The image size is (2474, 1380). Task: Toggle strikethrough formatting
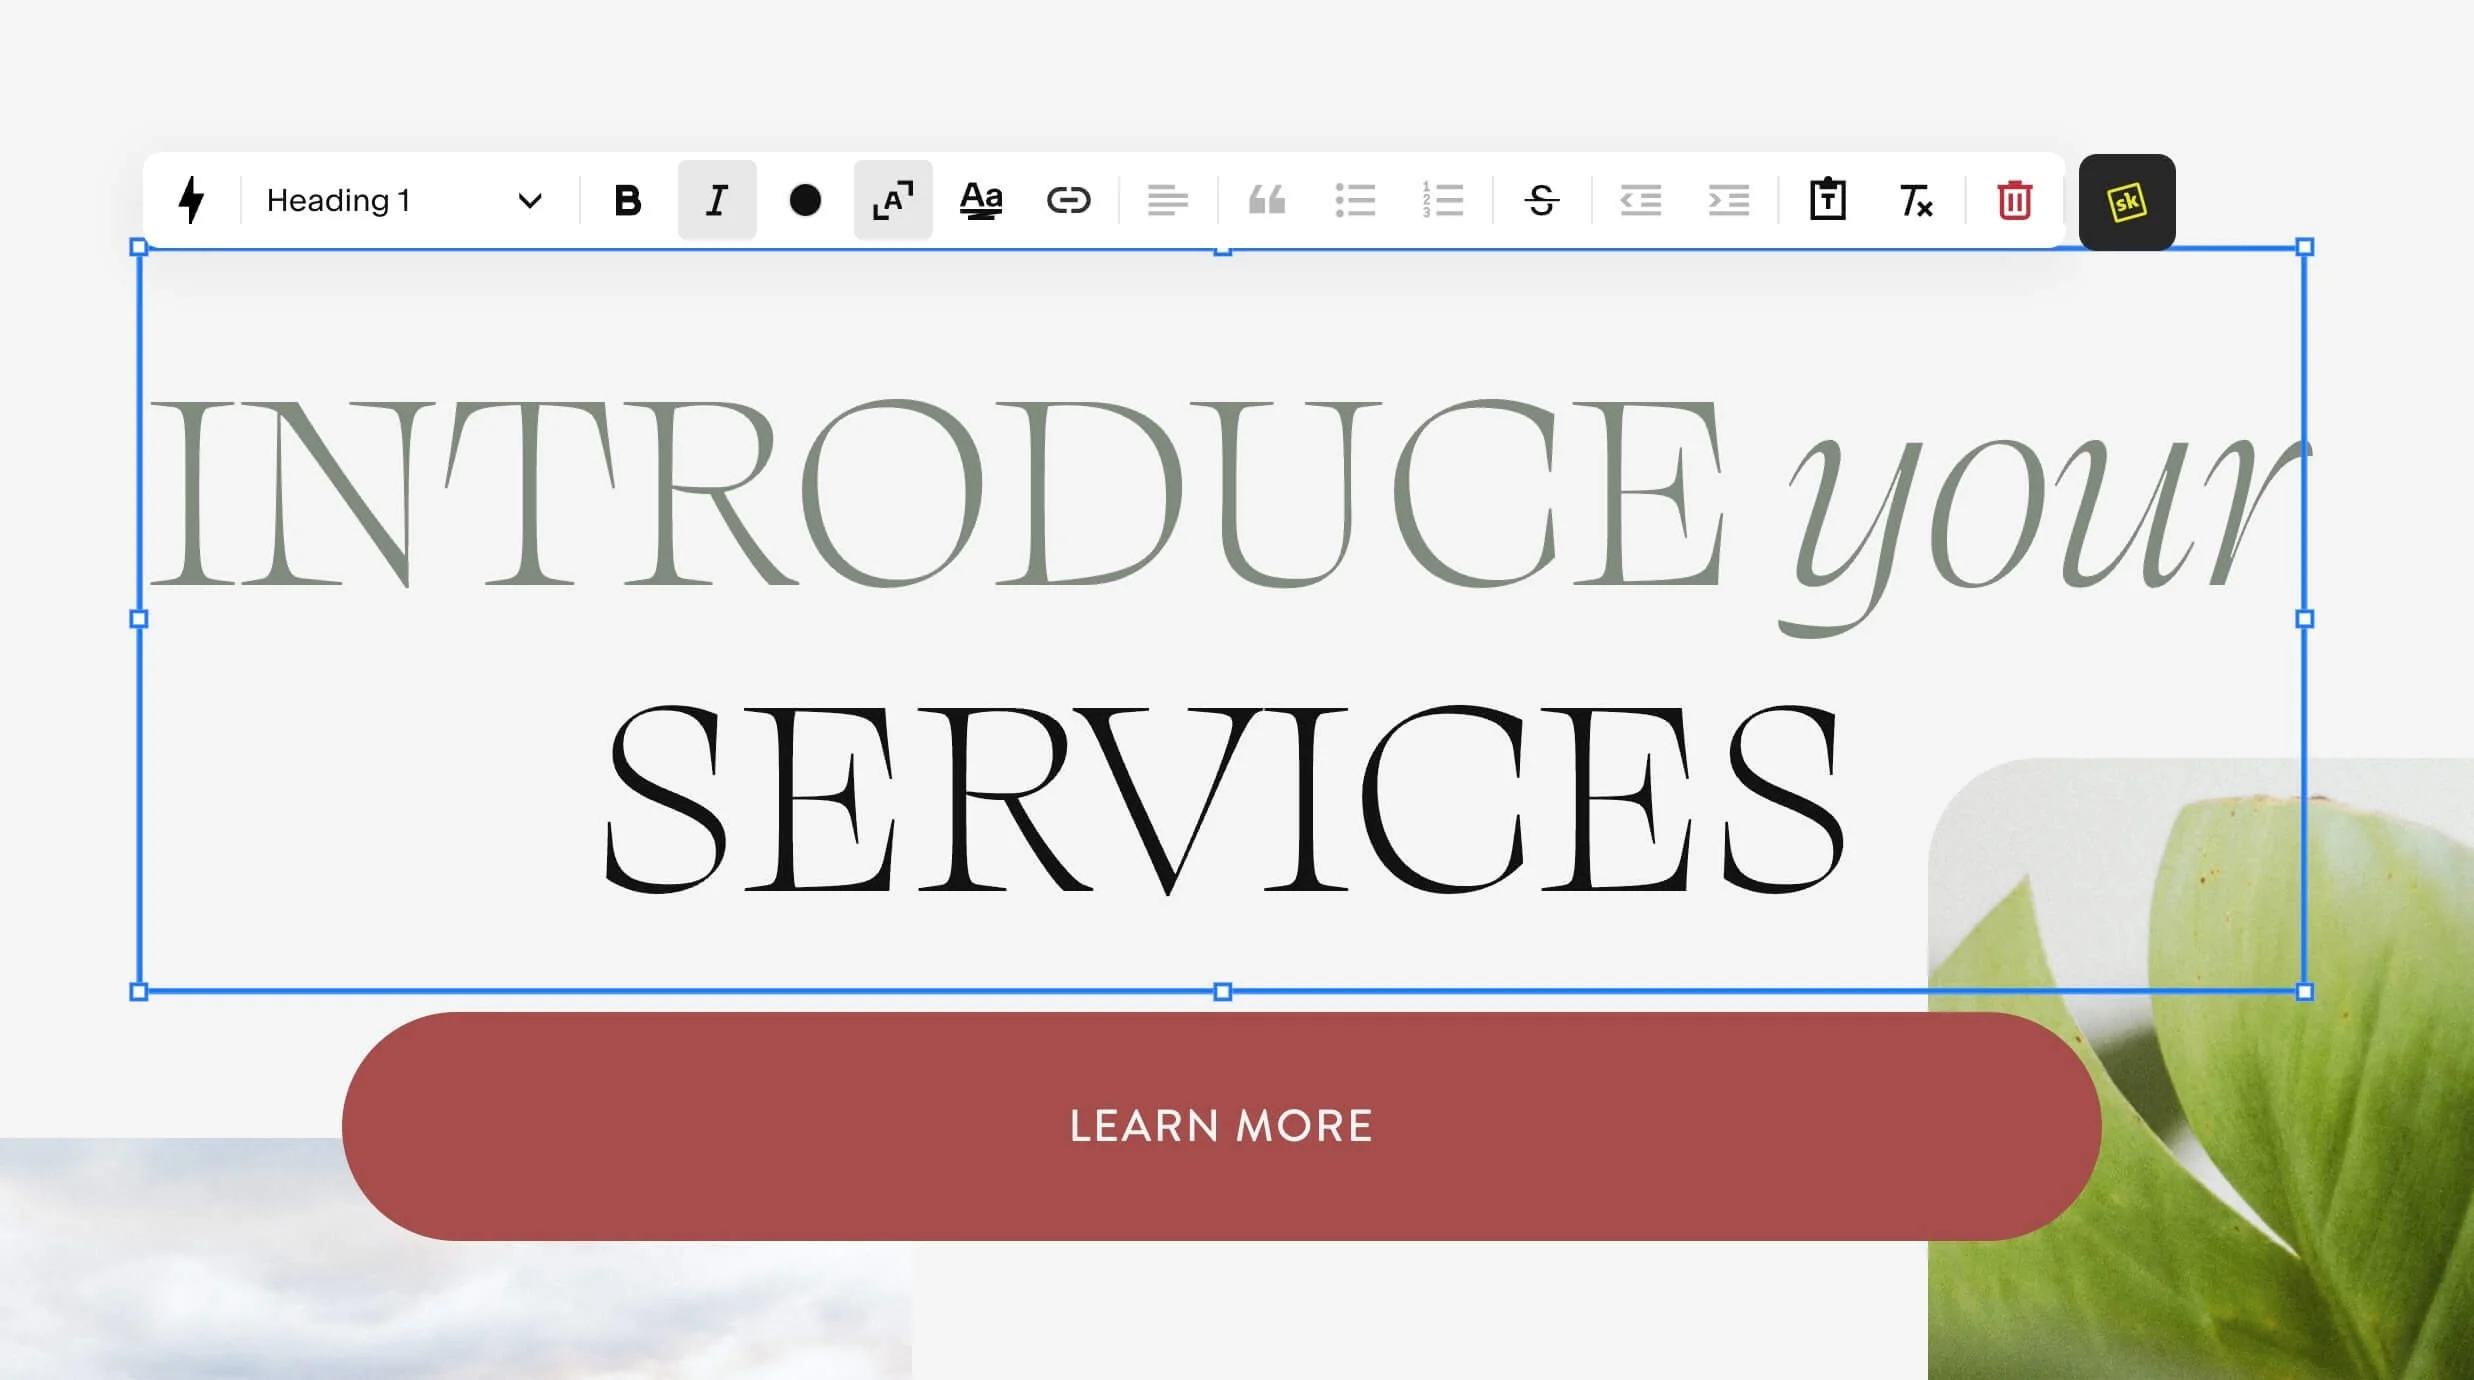1541,201
